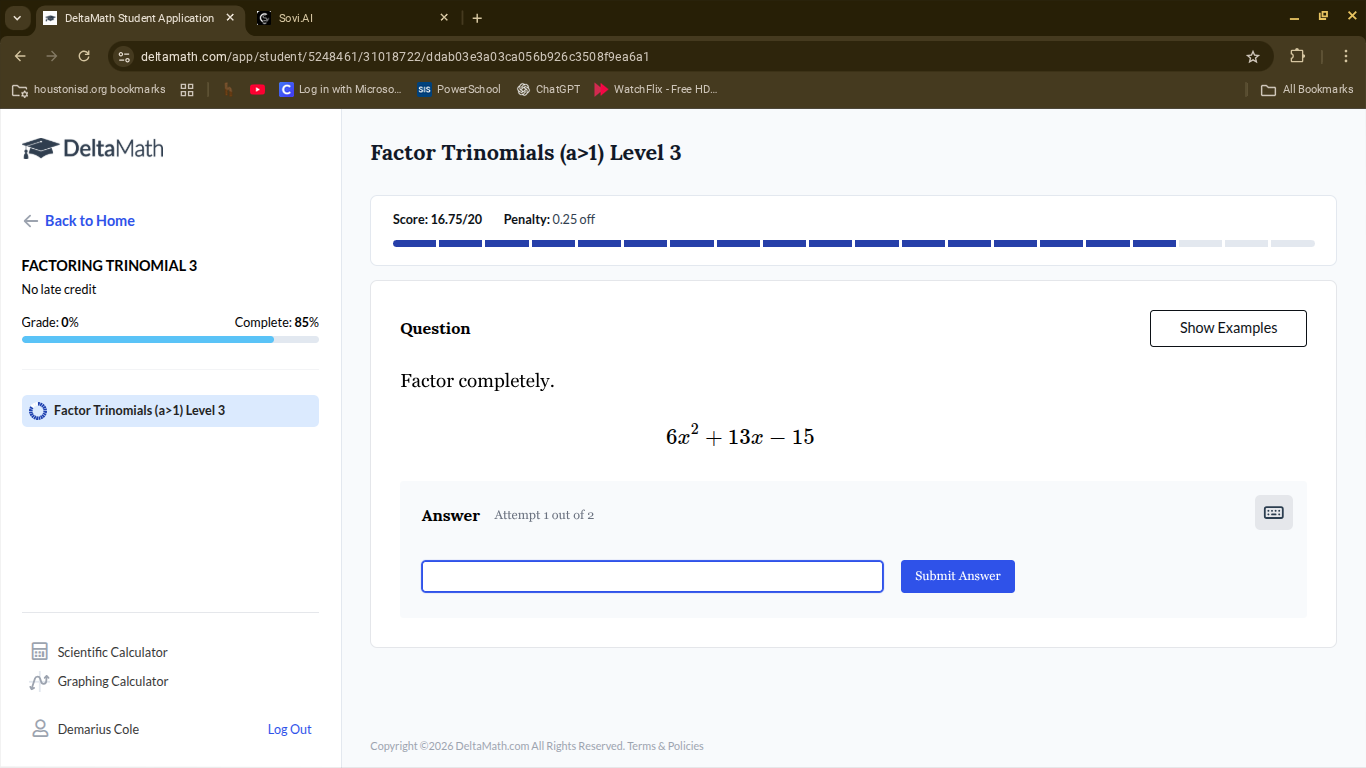Open the YouTube bookmark icon
Image resolution: width=1366 pixels, height=768 pixels.
coord(257,89)
